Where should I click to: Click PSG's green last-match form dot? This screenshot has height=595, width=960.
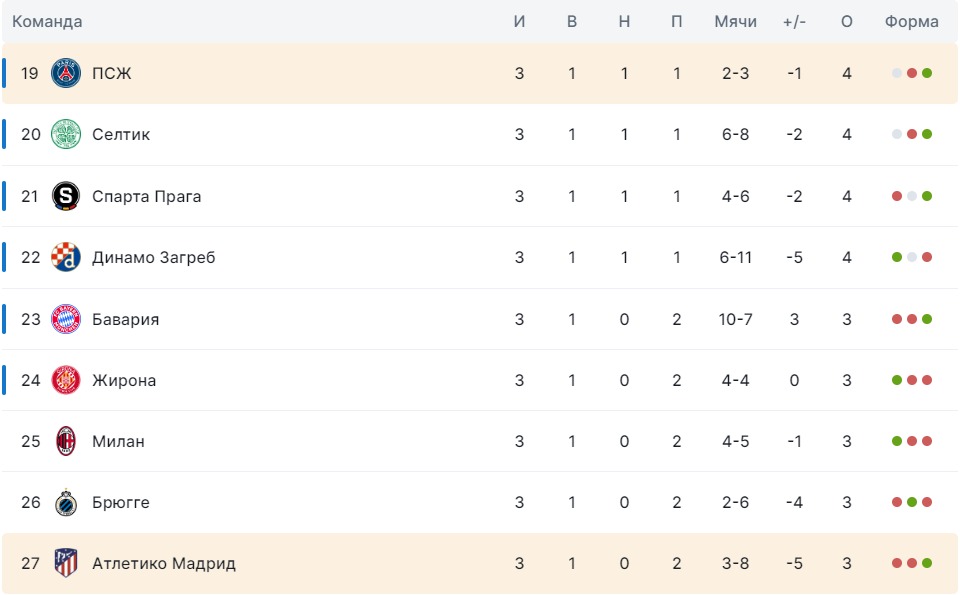(927, 73)
